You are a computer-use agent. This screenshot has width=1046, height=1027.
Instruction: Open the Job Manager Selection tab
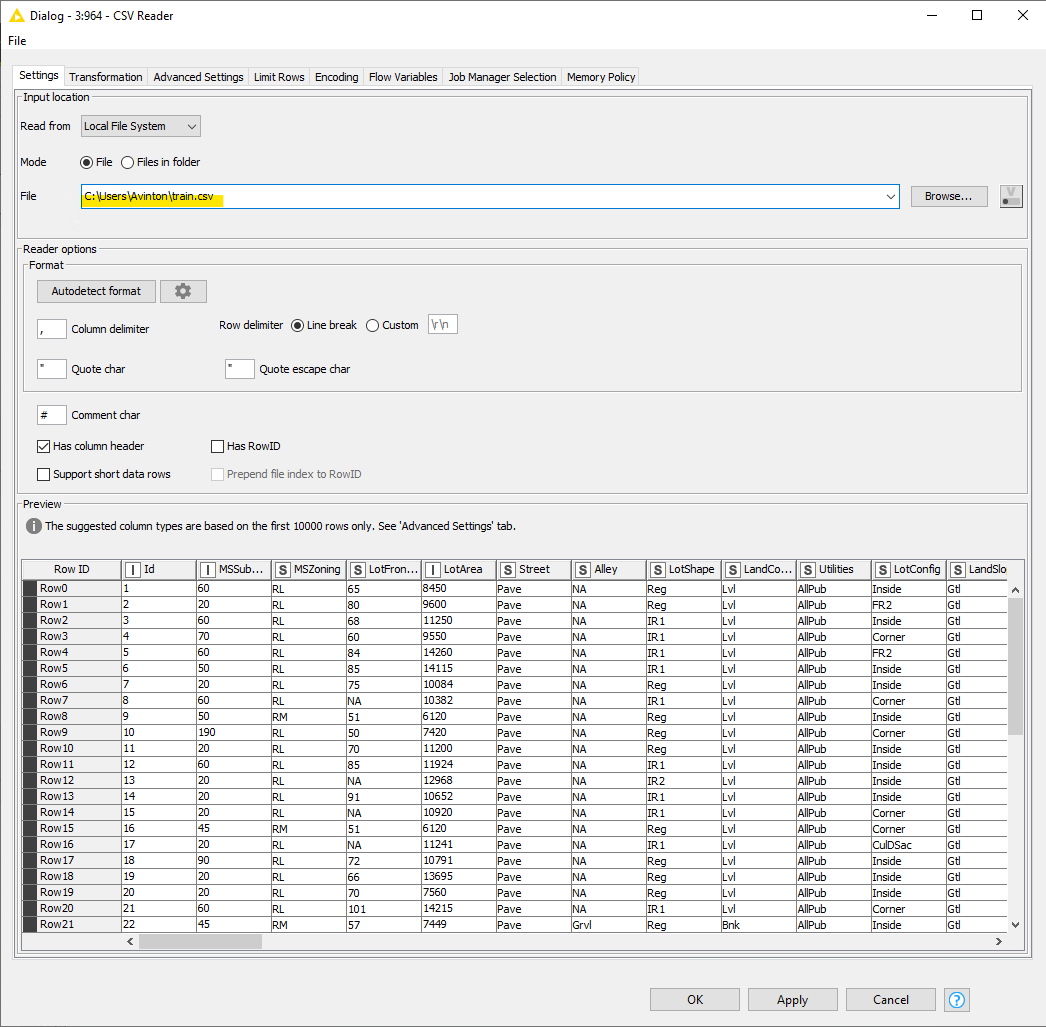point(502,77)
